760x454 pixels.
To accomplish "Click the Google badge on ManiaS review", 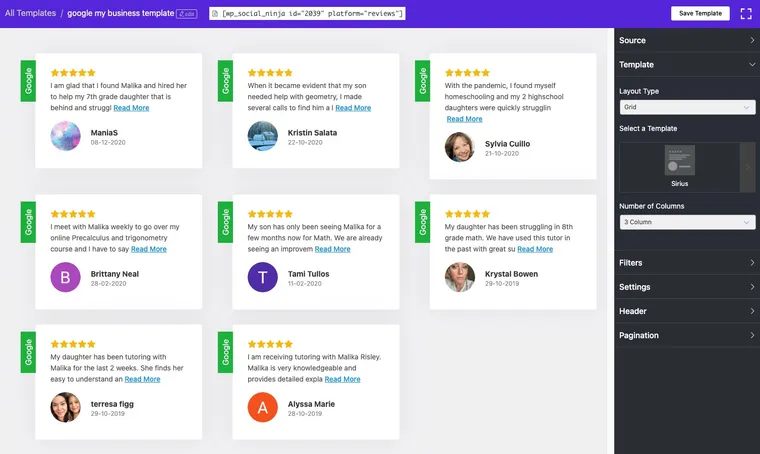I will click(28, 80).
